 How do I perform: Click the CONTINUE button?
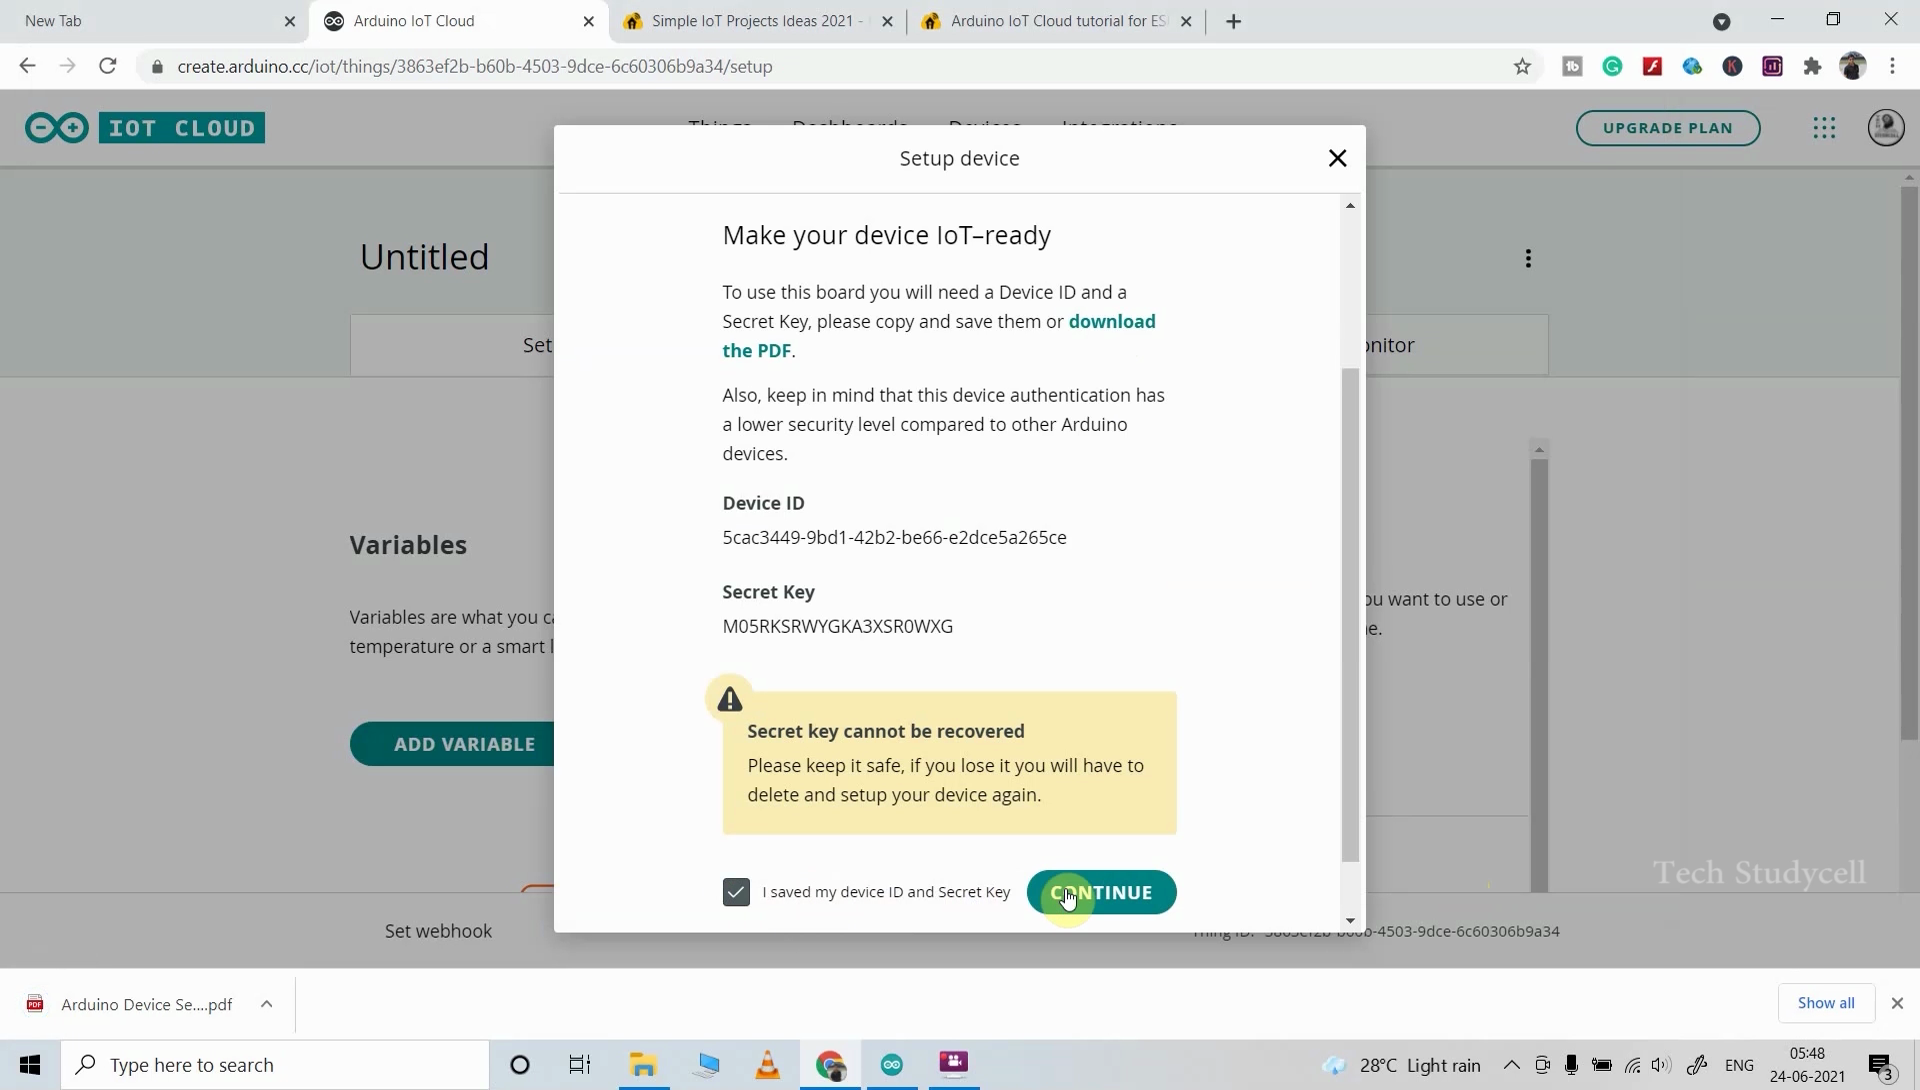click(1101, 892)
